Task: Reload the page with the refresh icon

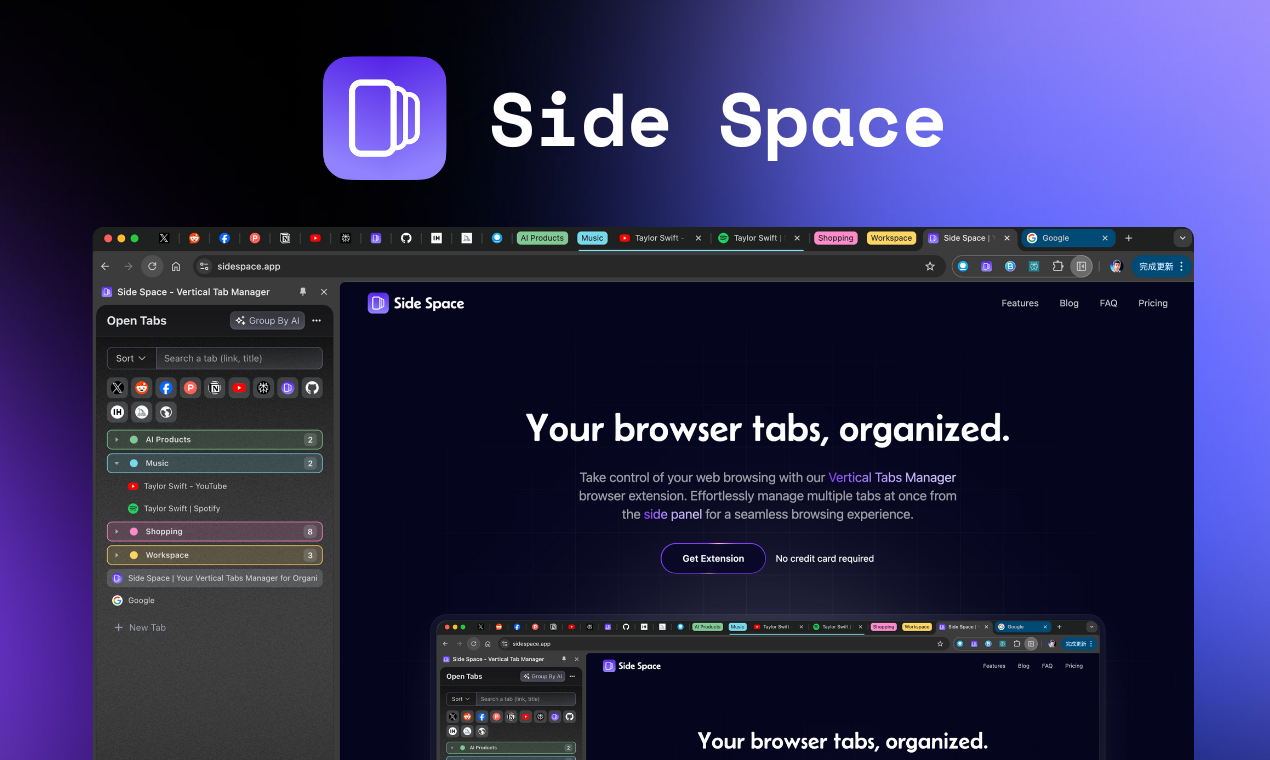Action: [x=152, y=266]
